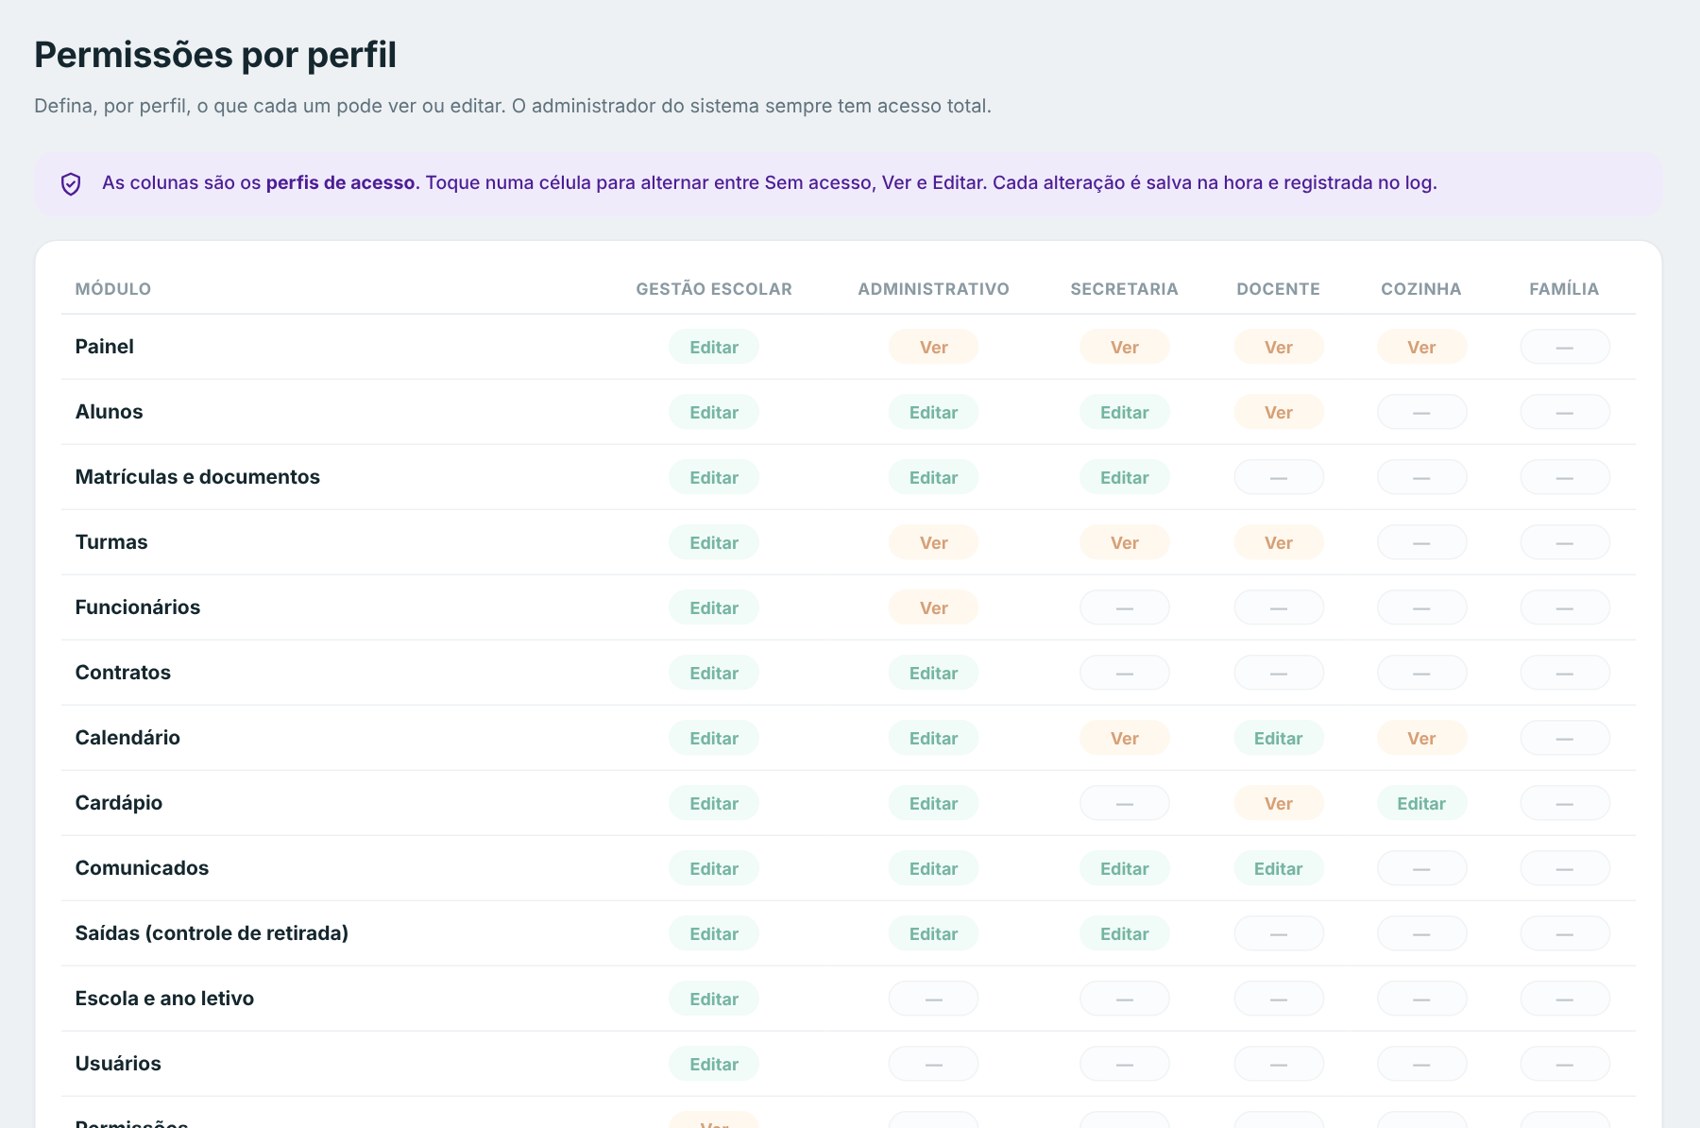1700x1128 pixels.
Task: Click the Docente column header
Action: (x=1279, y=289)
